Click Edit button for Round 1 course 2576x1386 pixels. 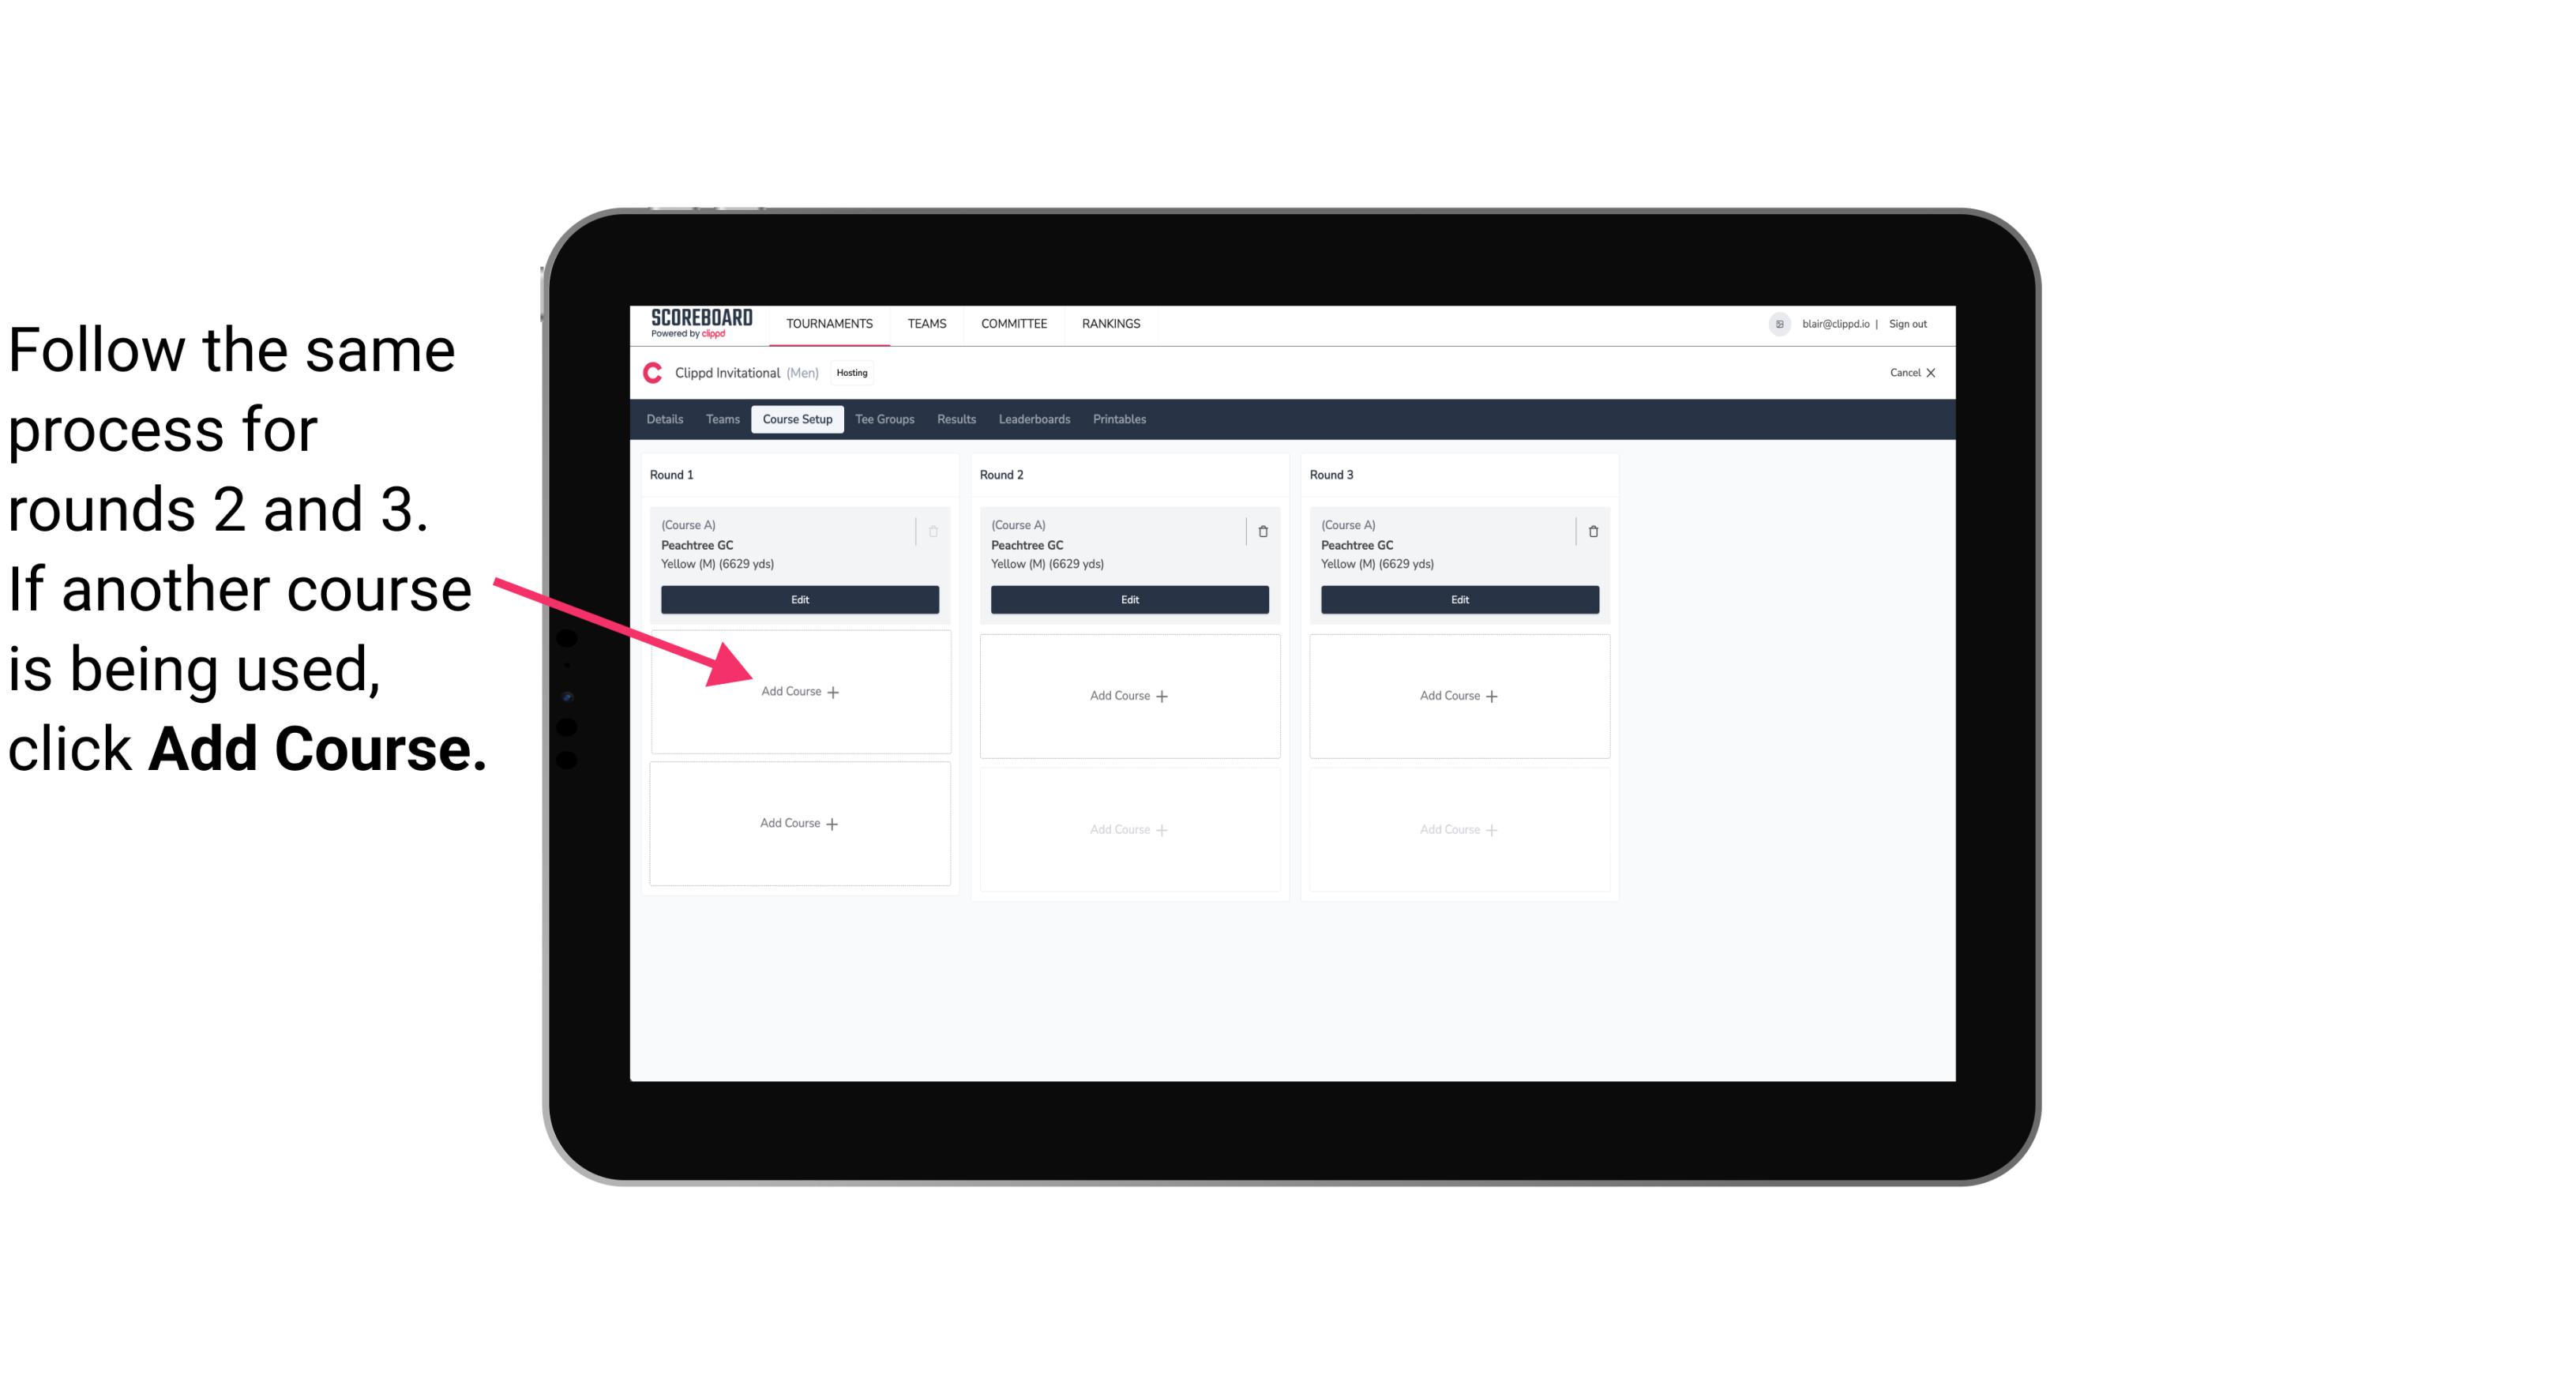pyautogui.click(x=797, y=599)
